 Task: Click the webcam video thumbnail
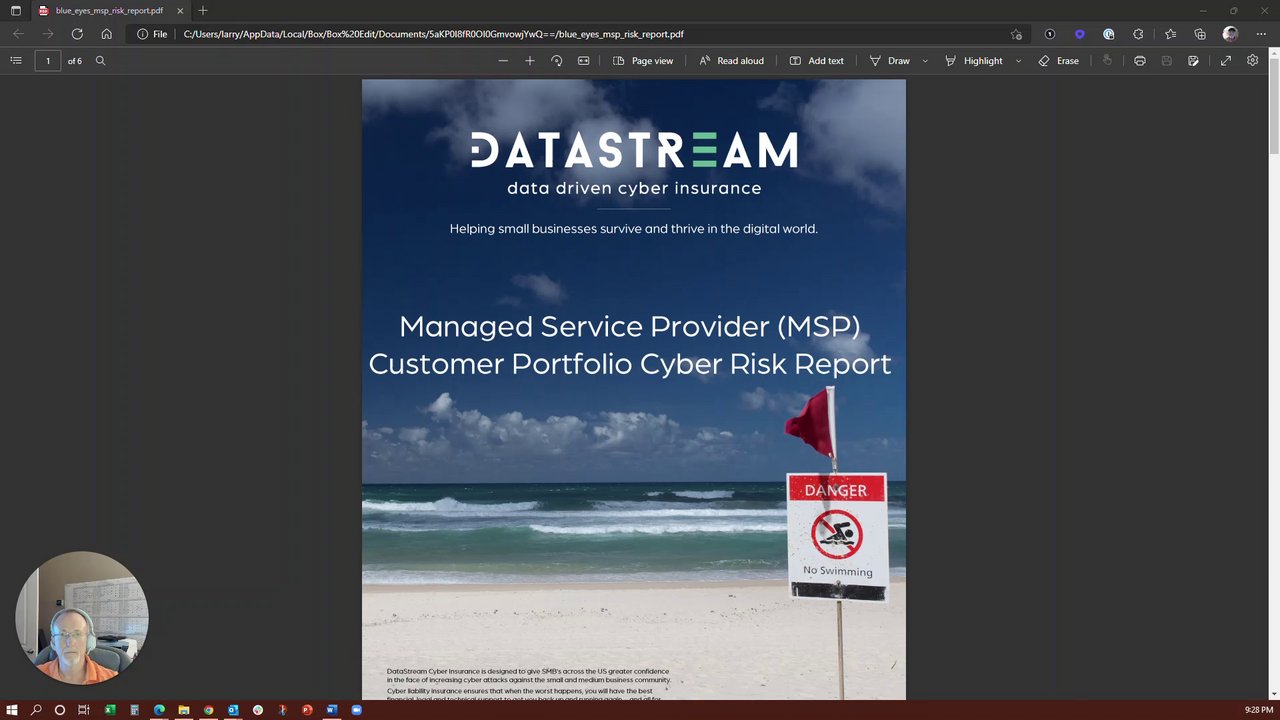click(82, 618)
